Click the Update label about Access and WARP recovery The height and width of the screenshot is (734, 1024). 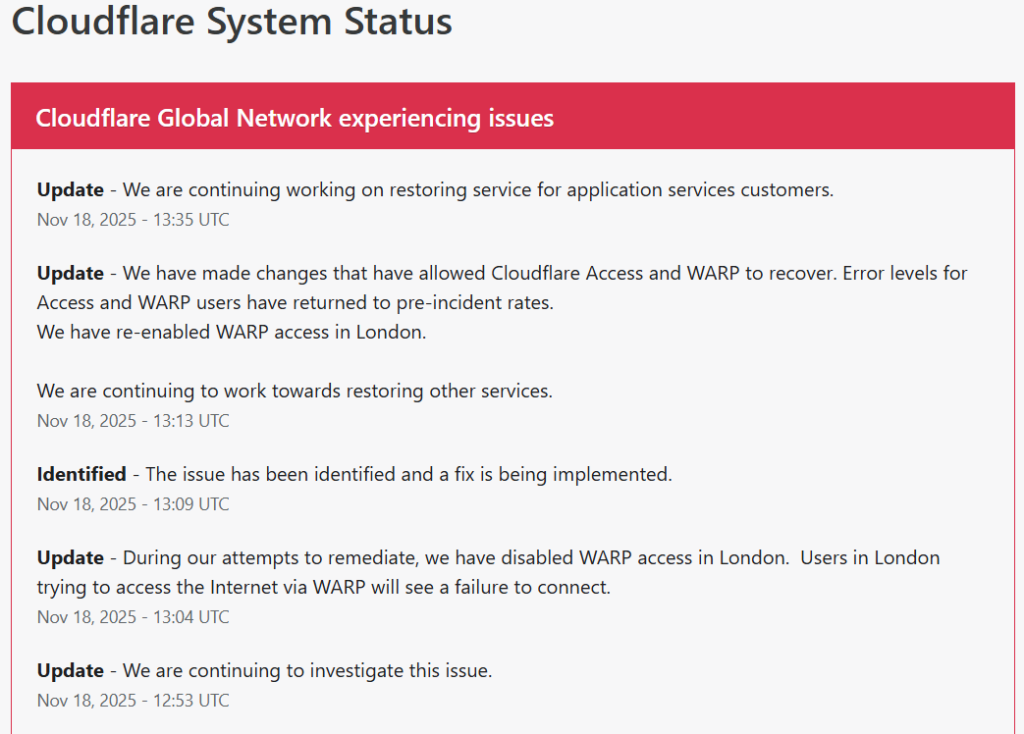70,273
